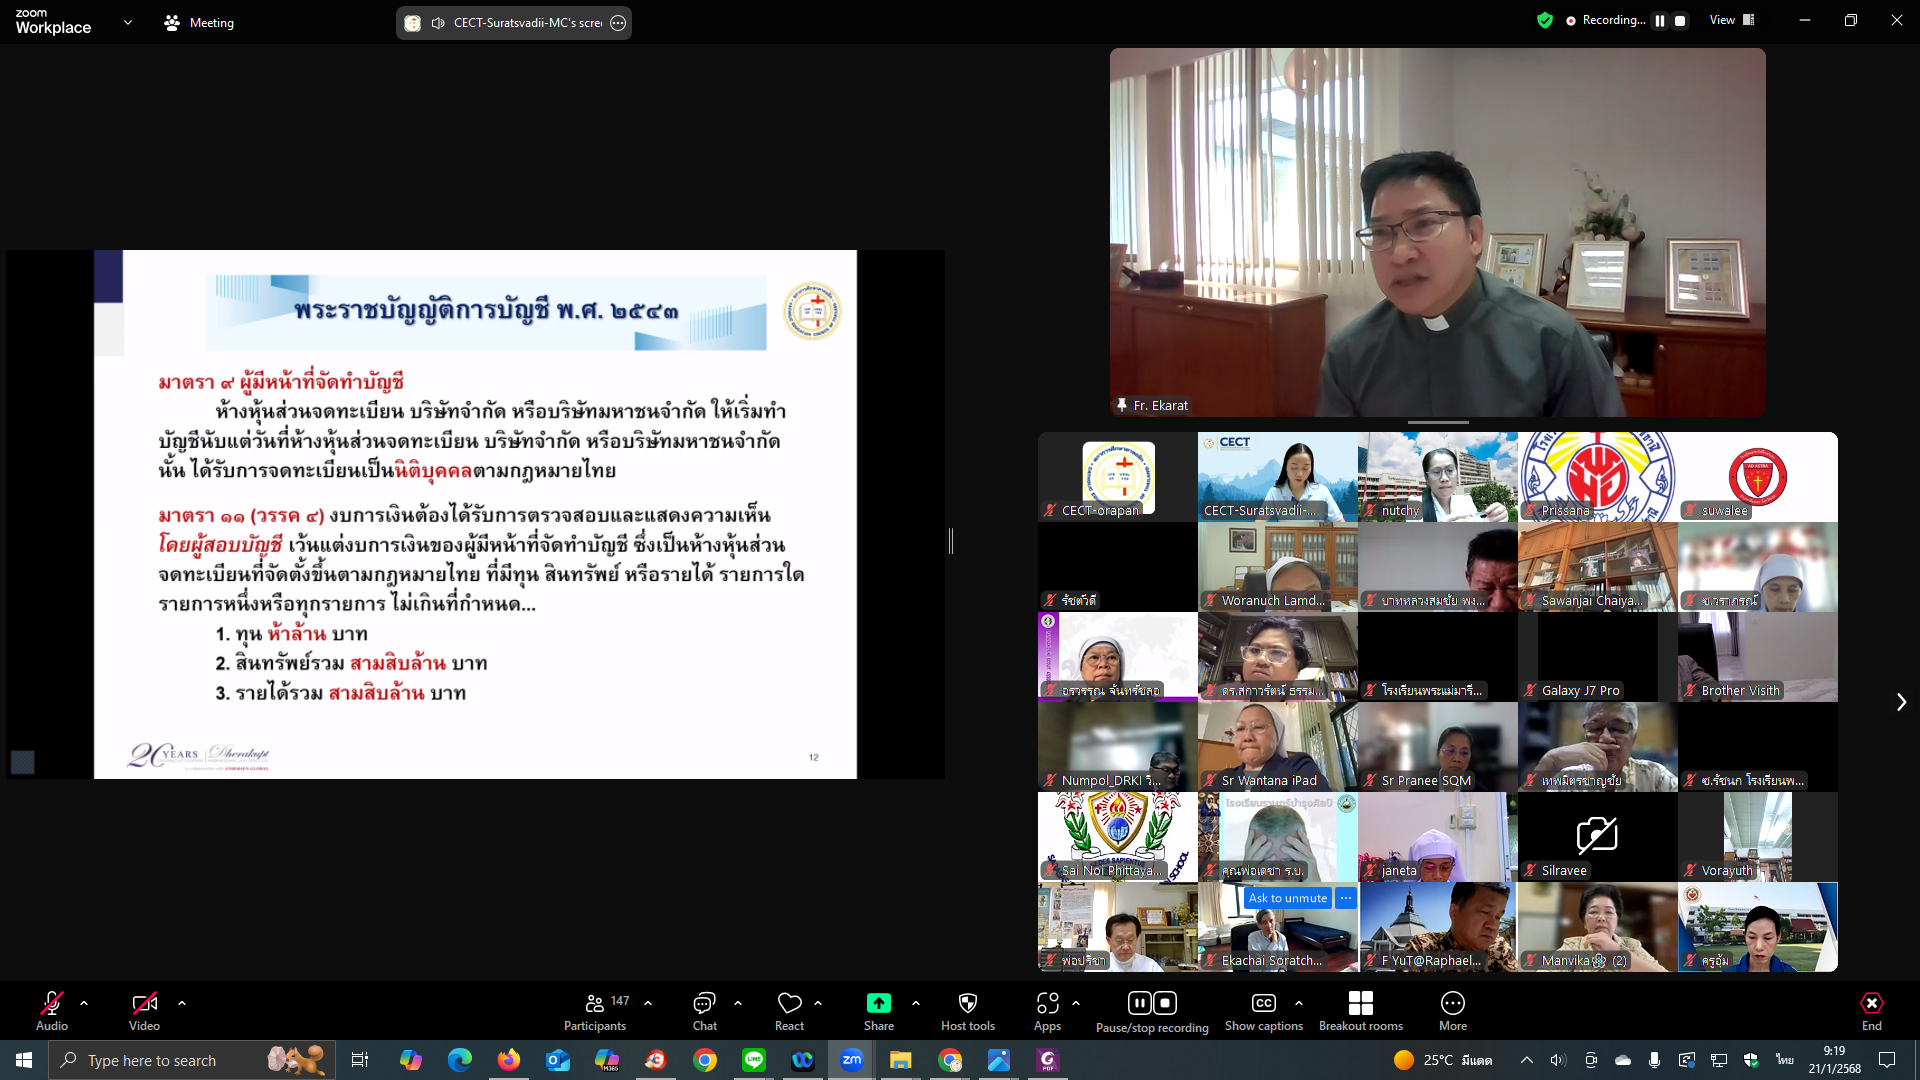
Task: Expand the Chat options arrow
Action: 738,1003
